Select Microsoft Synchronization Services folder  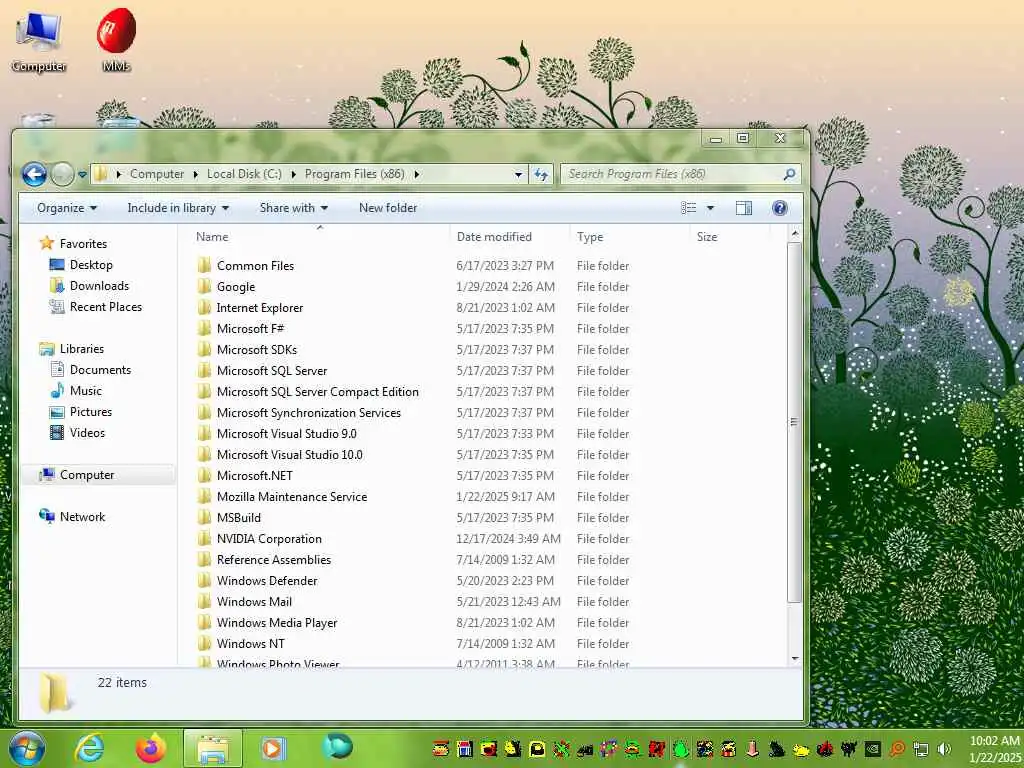(x=308, y=413)
